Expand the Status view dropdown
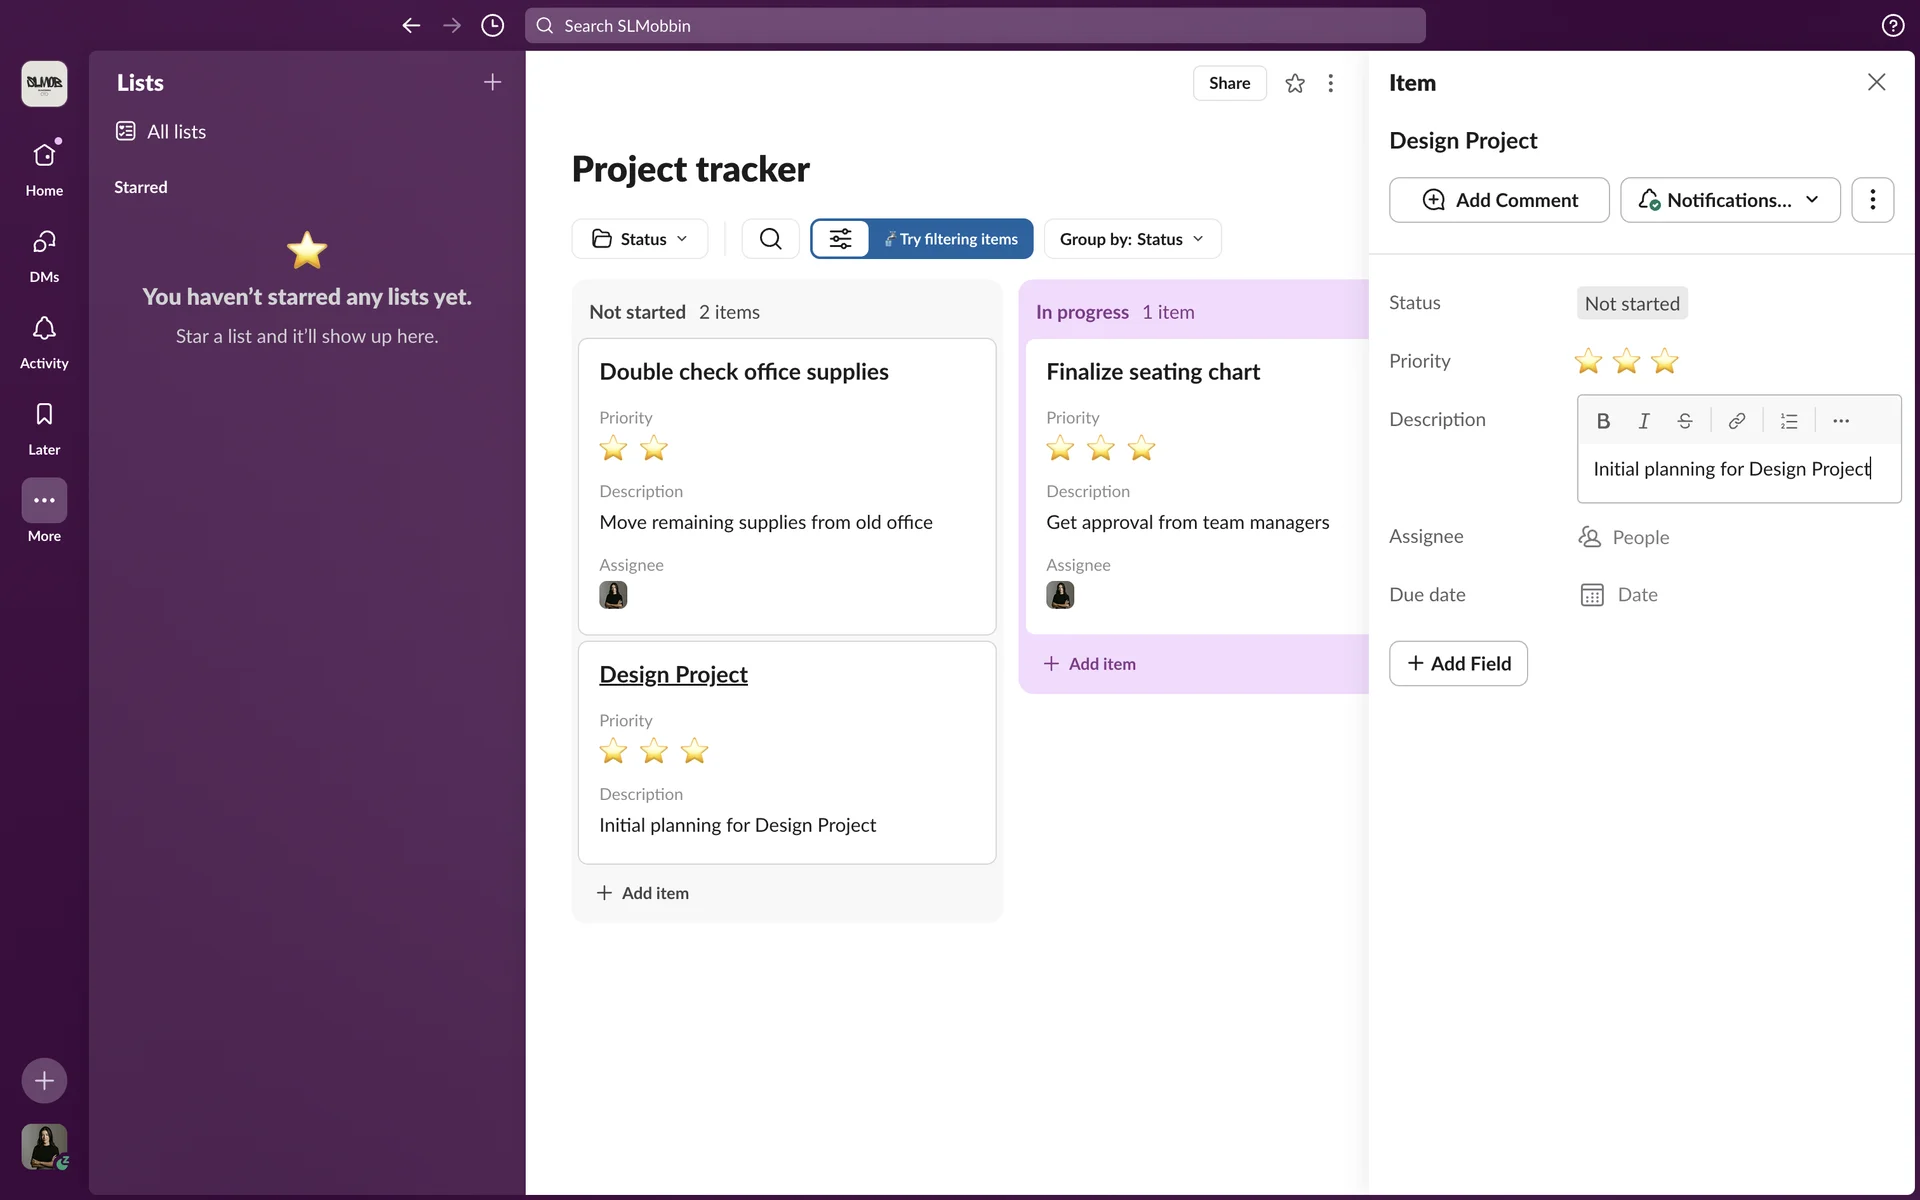The width and height of the screenshot is (1920, 1200). coord(640,239)
